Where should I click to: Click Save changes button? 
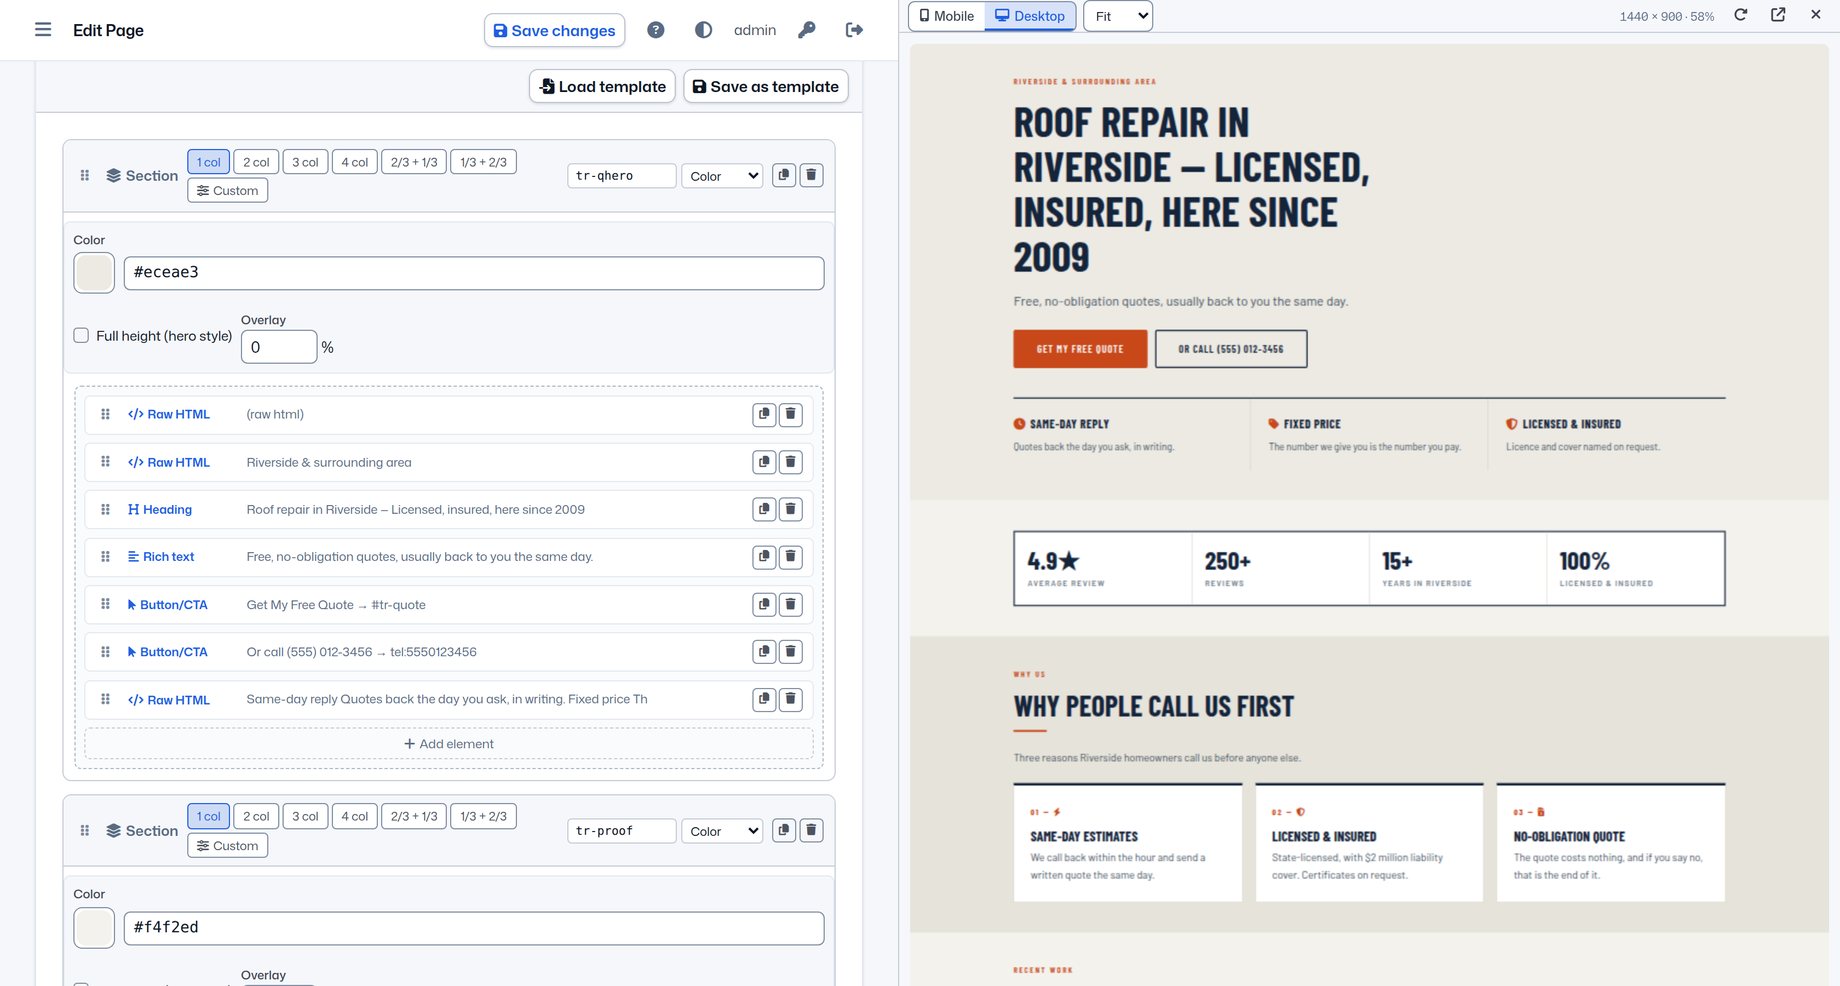(x=555, y=30)
